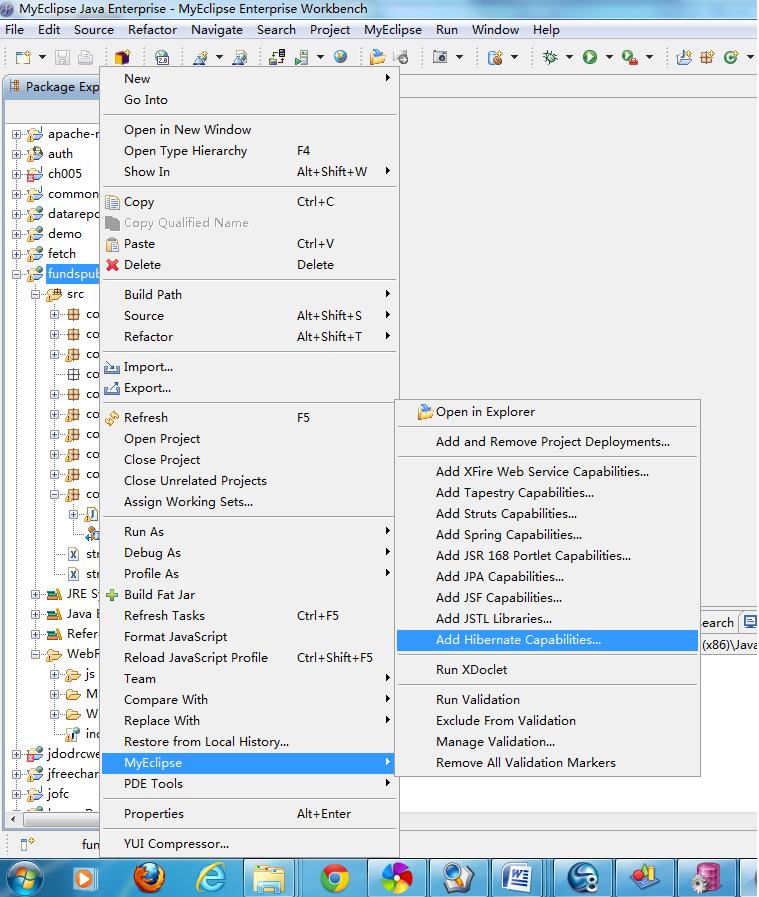Screen dimensions: 759x897
Task: Collapse the fundspub project node
Action: coord(16,275)
